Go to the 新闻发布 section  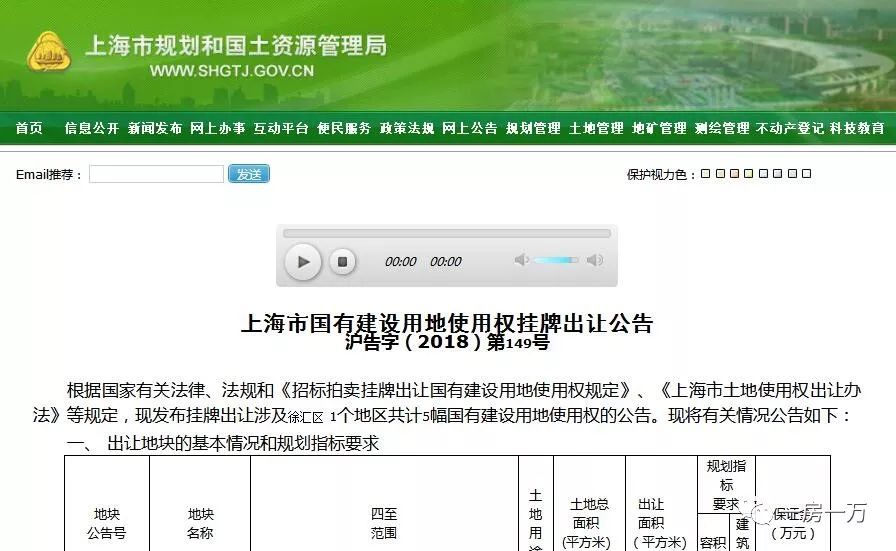(155, 128)
